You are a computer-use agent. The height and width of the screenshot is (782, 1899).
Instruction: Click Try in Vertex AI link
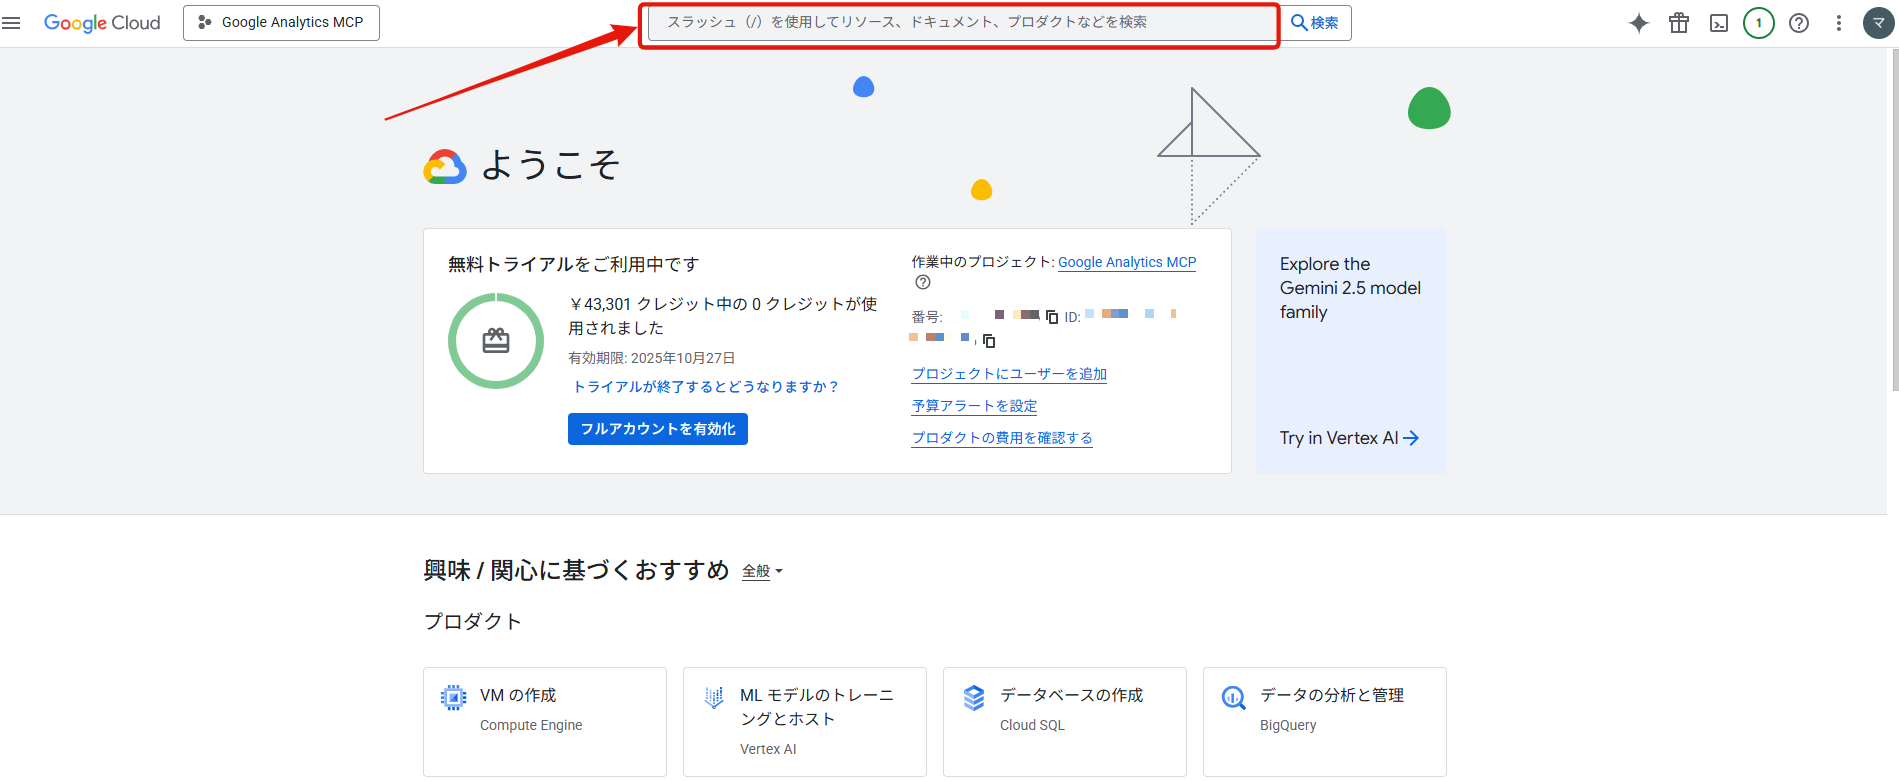click(1349, 438)
